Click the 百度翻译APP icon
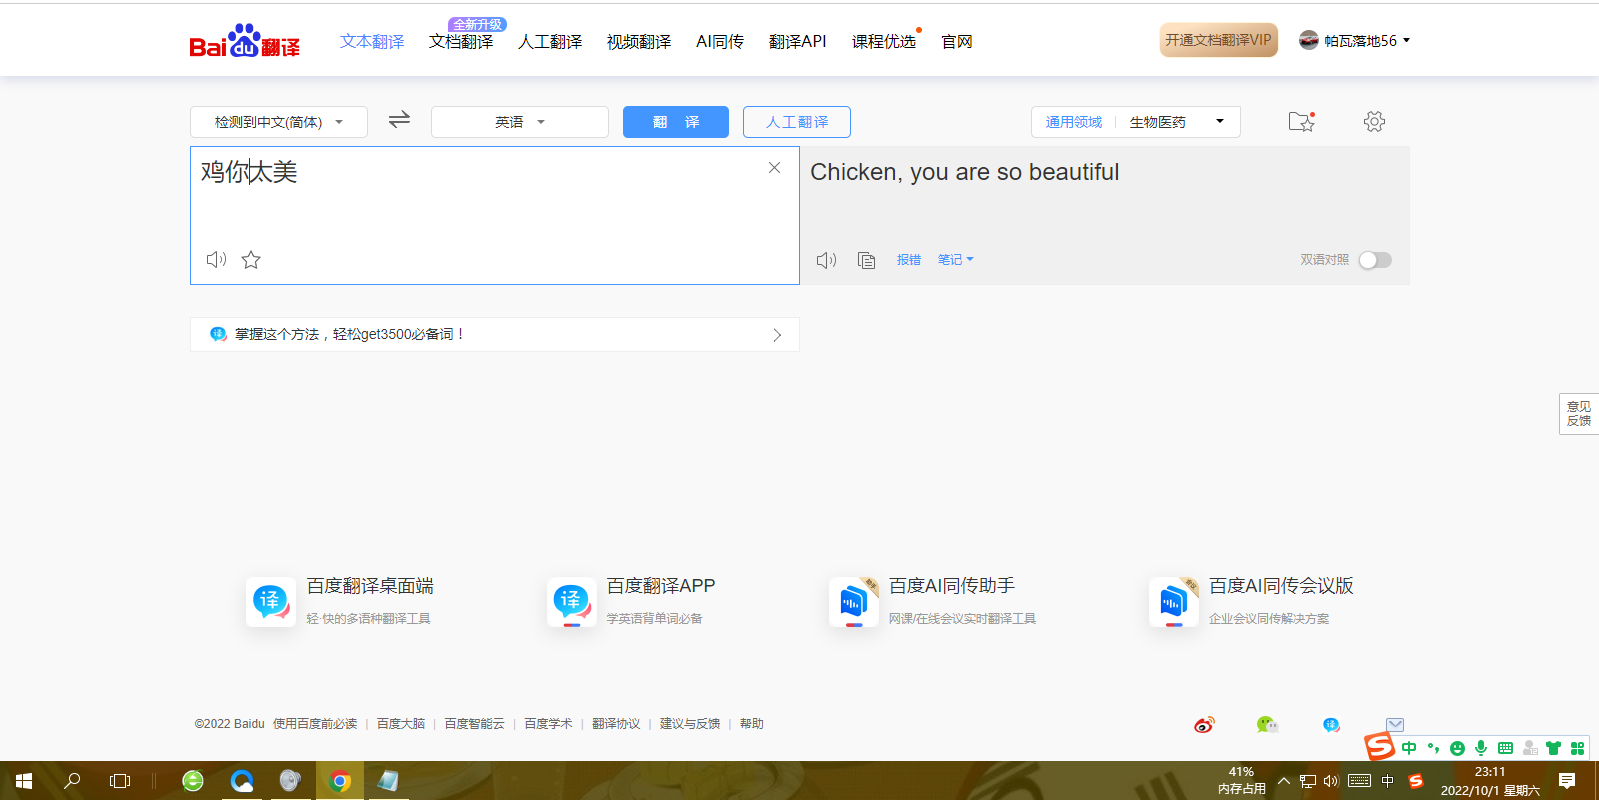This screenshot has width=1599, height=800. coord(571,601)
